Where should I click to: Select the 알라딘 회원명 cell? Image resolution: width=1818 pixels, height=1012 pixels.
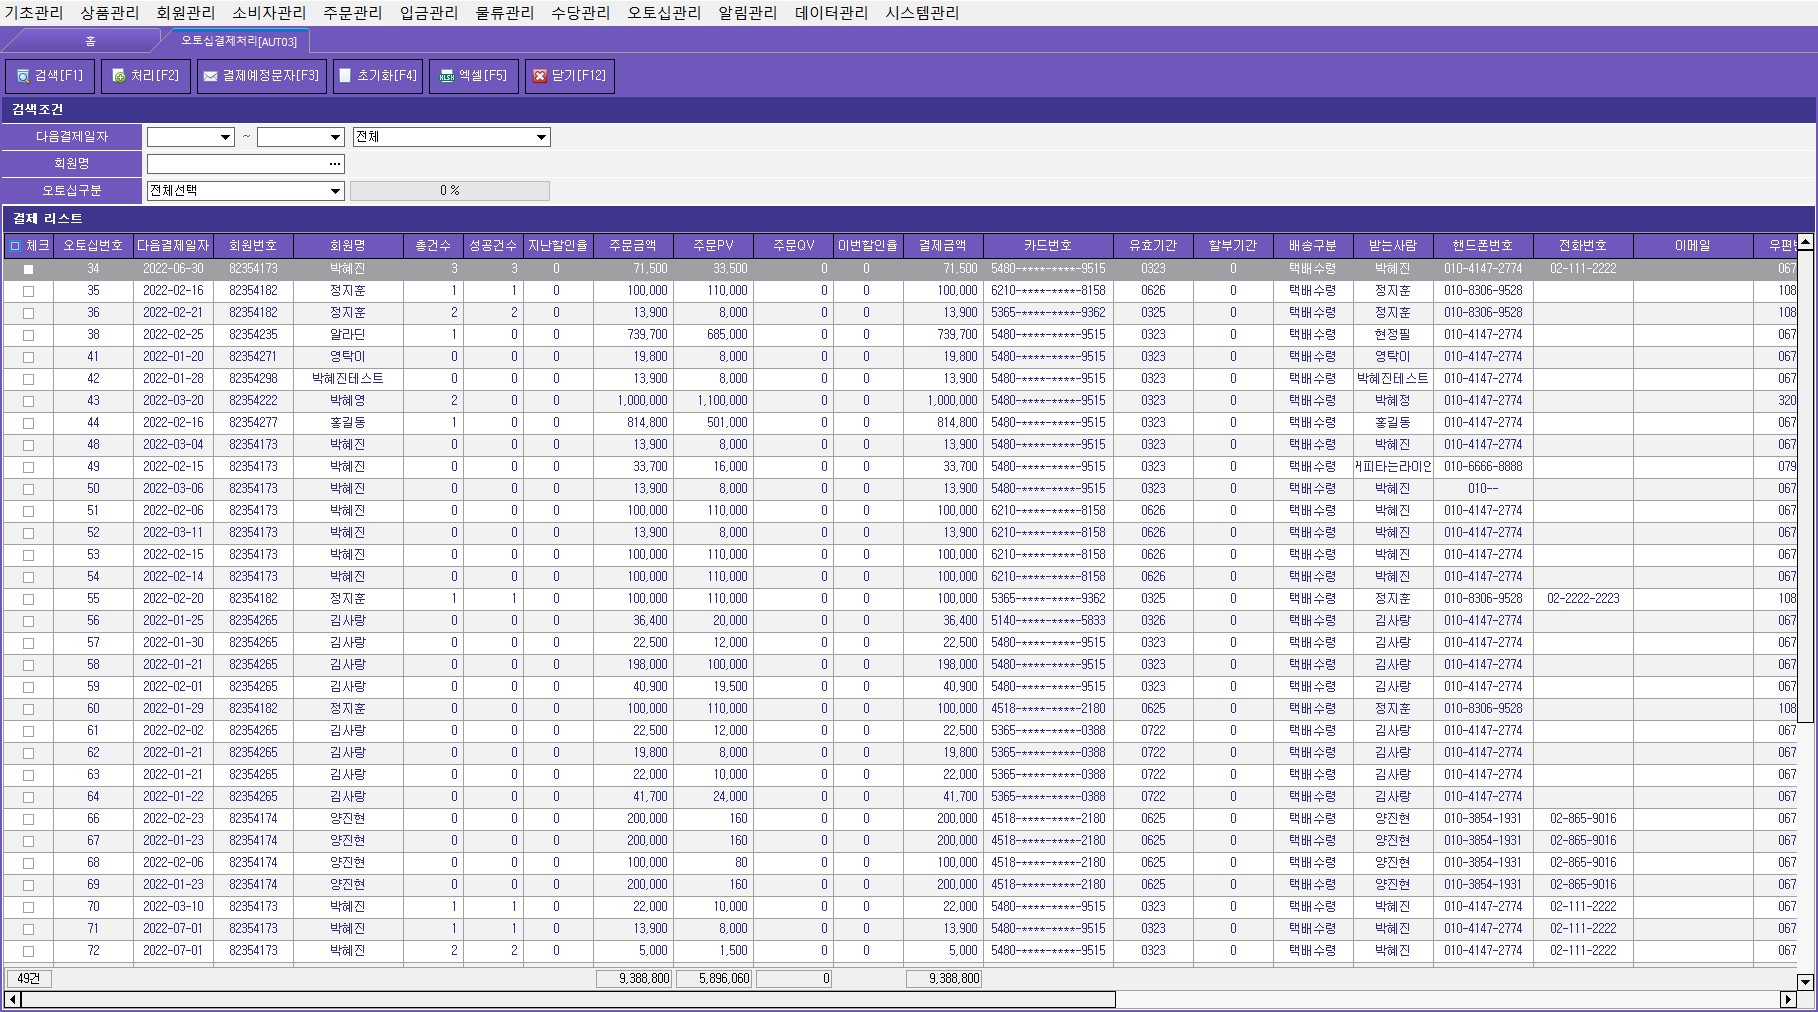[348, 335]
